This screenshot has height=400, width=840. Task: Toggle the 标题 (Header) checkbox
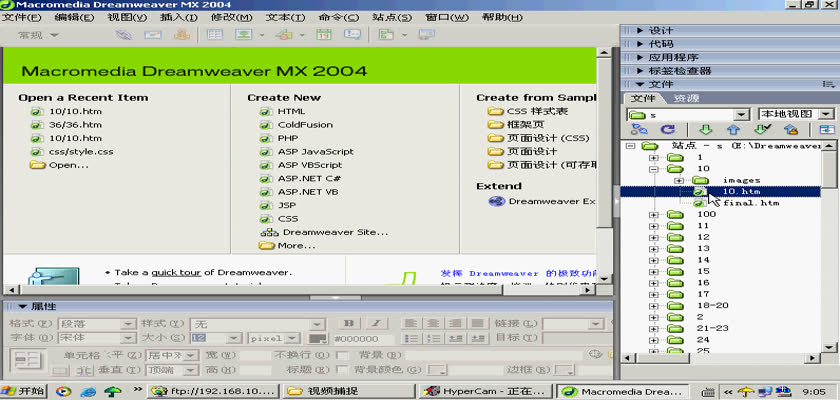[x=340, y=369]
